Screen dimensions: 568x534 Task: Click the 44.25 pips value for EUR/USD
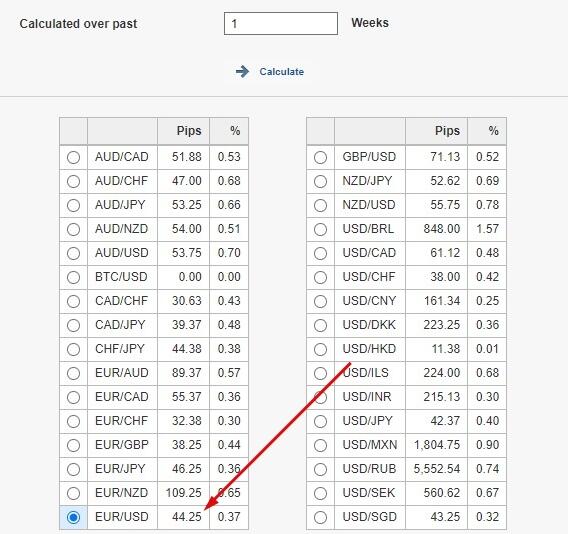(x=187, y=517)
